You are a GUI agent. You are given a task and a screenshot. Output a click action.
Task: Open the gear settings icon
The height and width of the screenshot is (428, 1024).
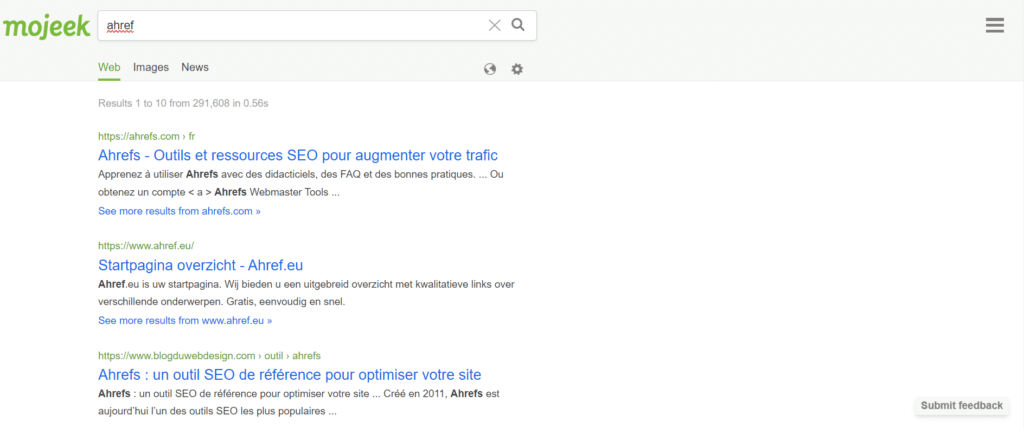tap(517, 69)
